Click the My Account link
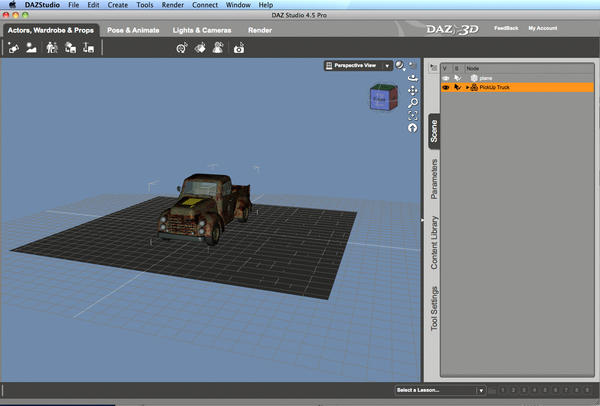 pyautogui.click(x=545, y=29)
